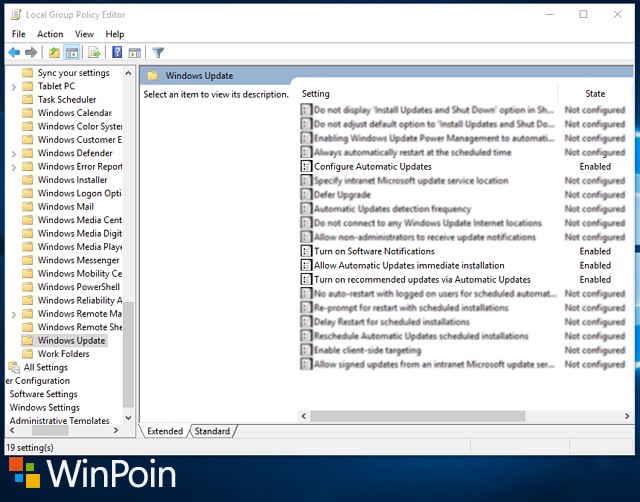The height and width of the screenshot is (502, 640).
Task: Open the Help toolbar icon
Action: pyautogui.click(x=117, y=52)
